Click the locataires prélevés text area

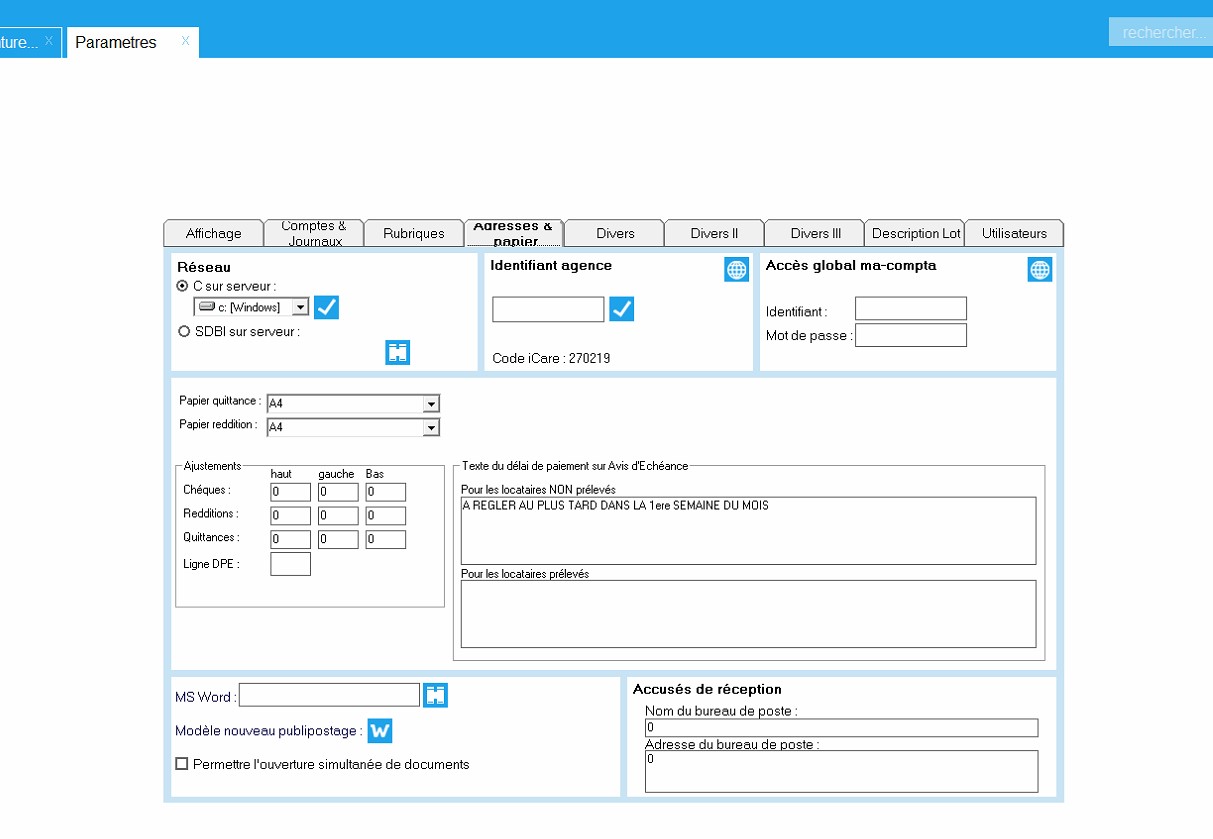point(748,614)
